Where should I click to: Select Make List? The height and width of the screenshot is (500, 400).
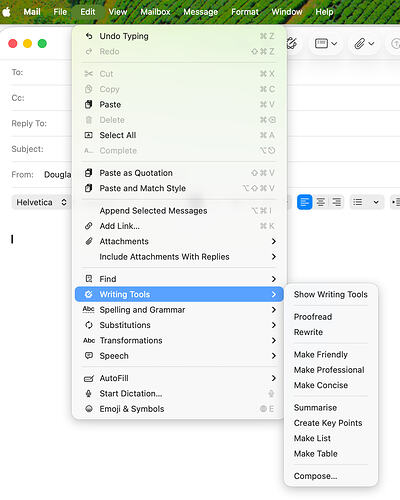[331, 438]
